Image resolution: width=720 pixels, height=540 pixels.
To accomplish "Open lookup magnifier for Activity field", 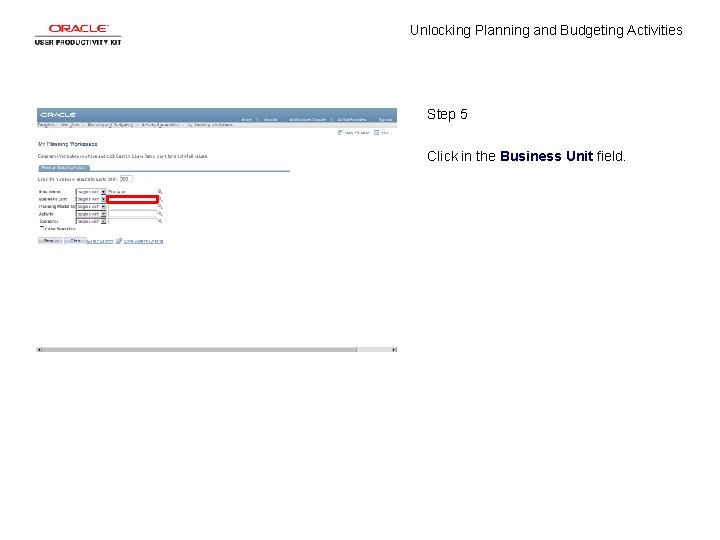I will (160, 214).
